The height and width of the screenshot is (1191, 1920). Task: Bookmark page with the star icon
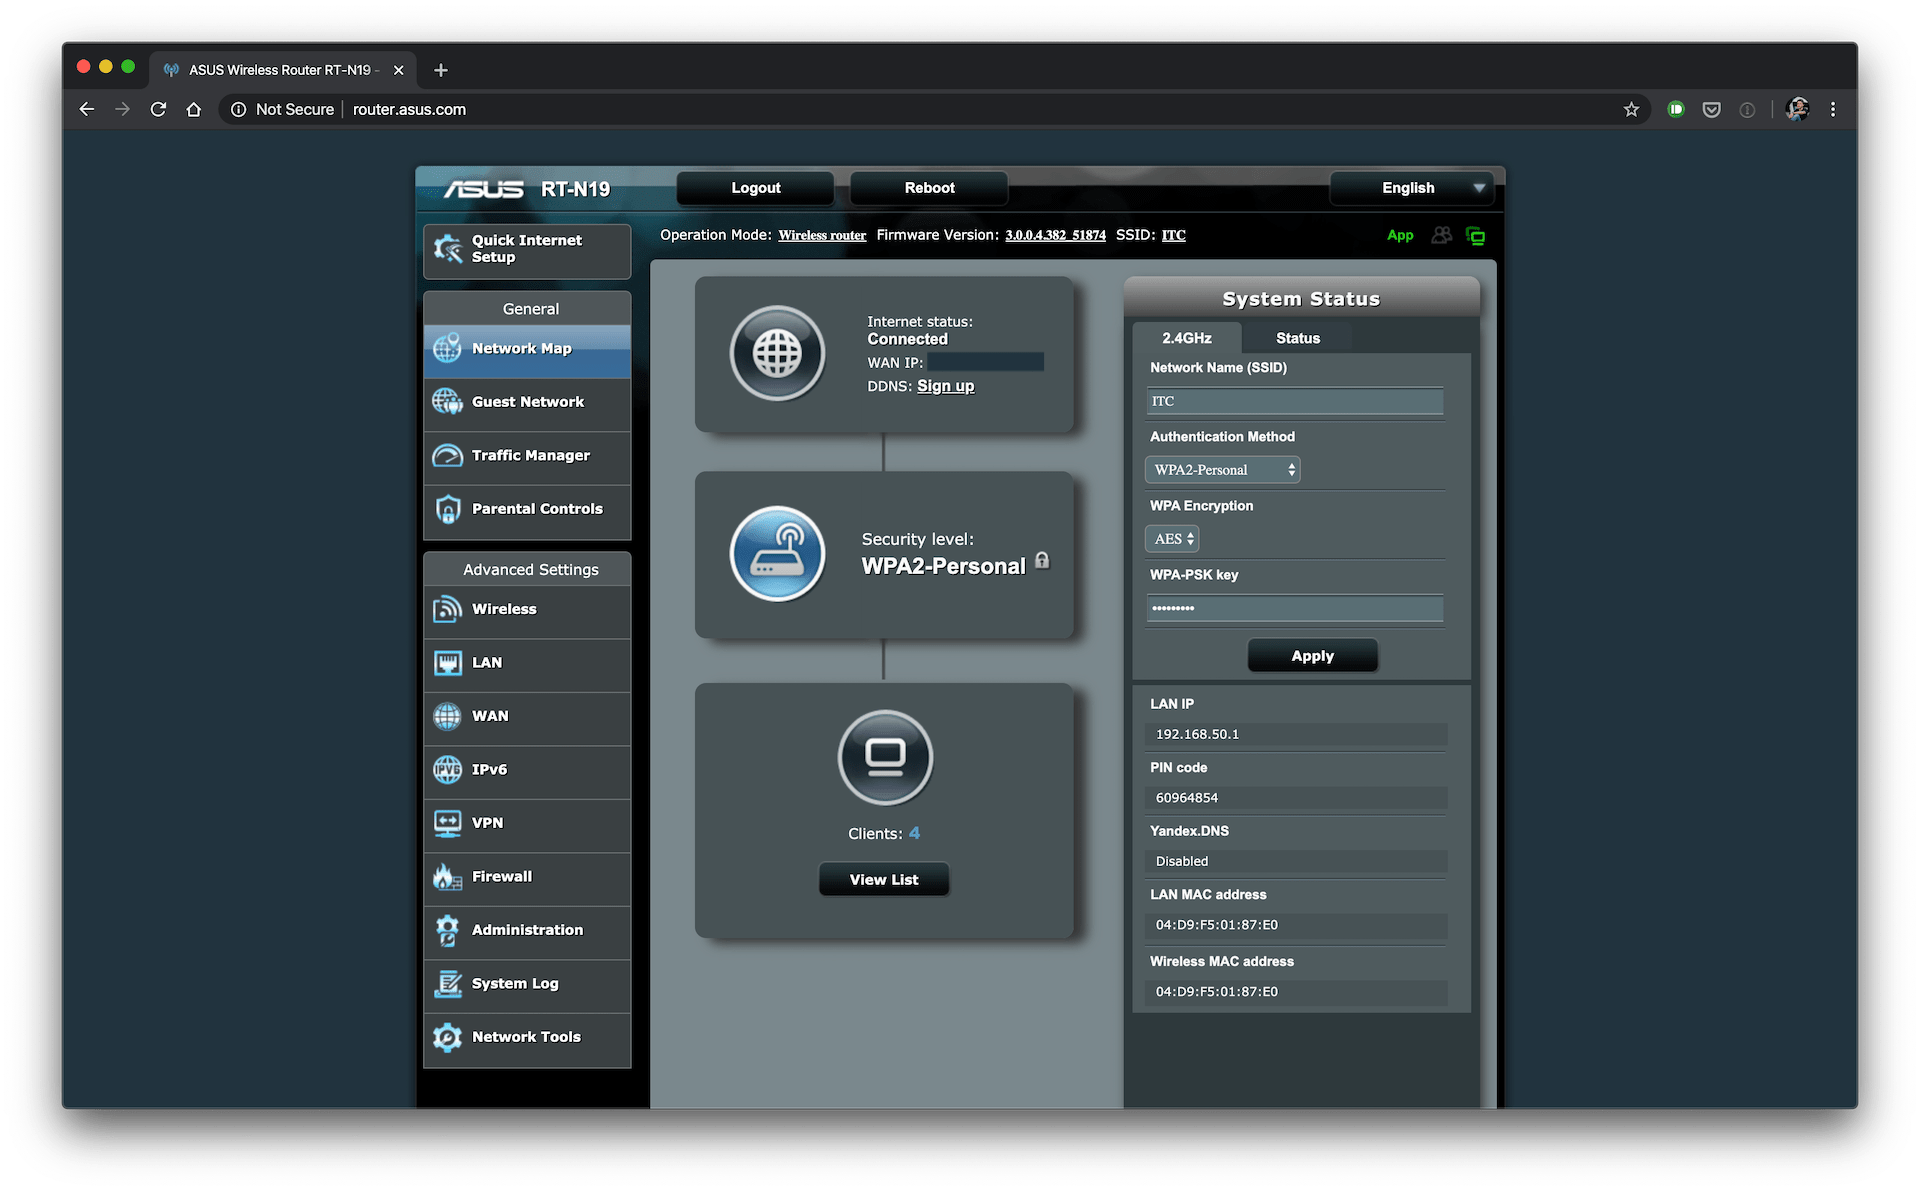click(1631, 109)
